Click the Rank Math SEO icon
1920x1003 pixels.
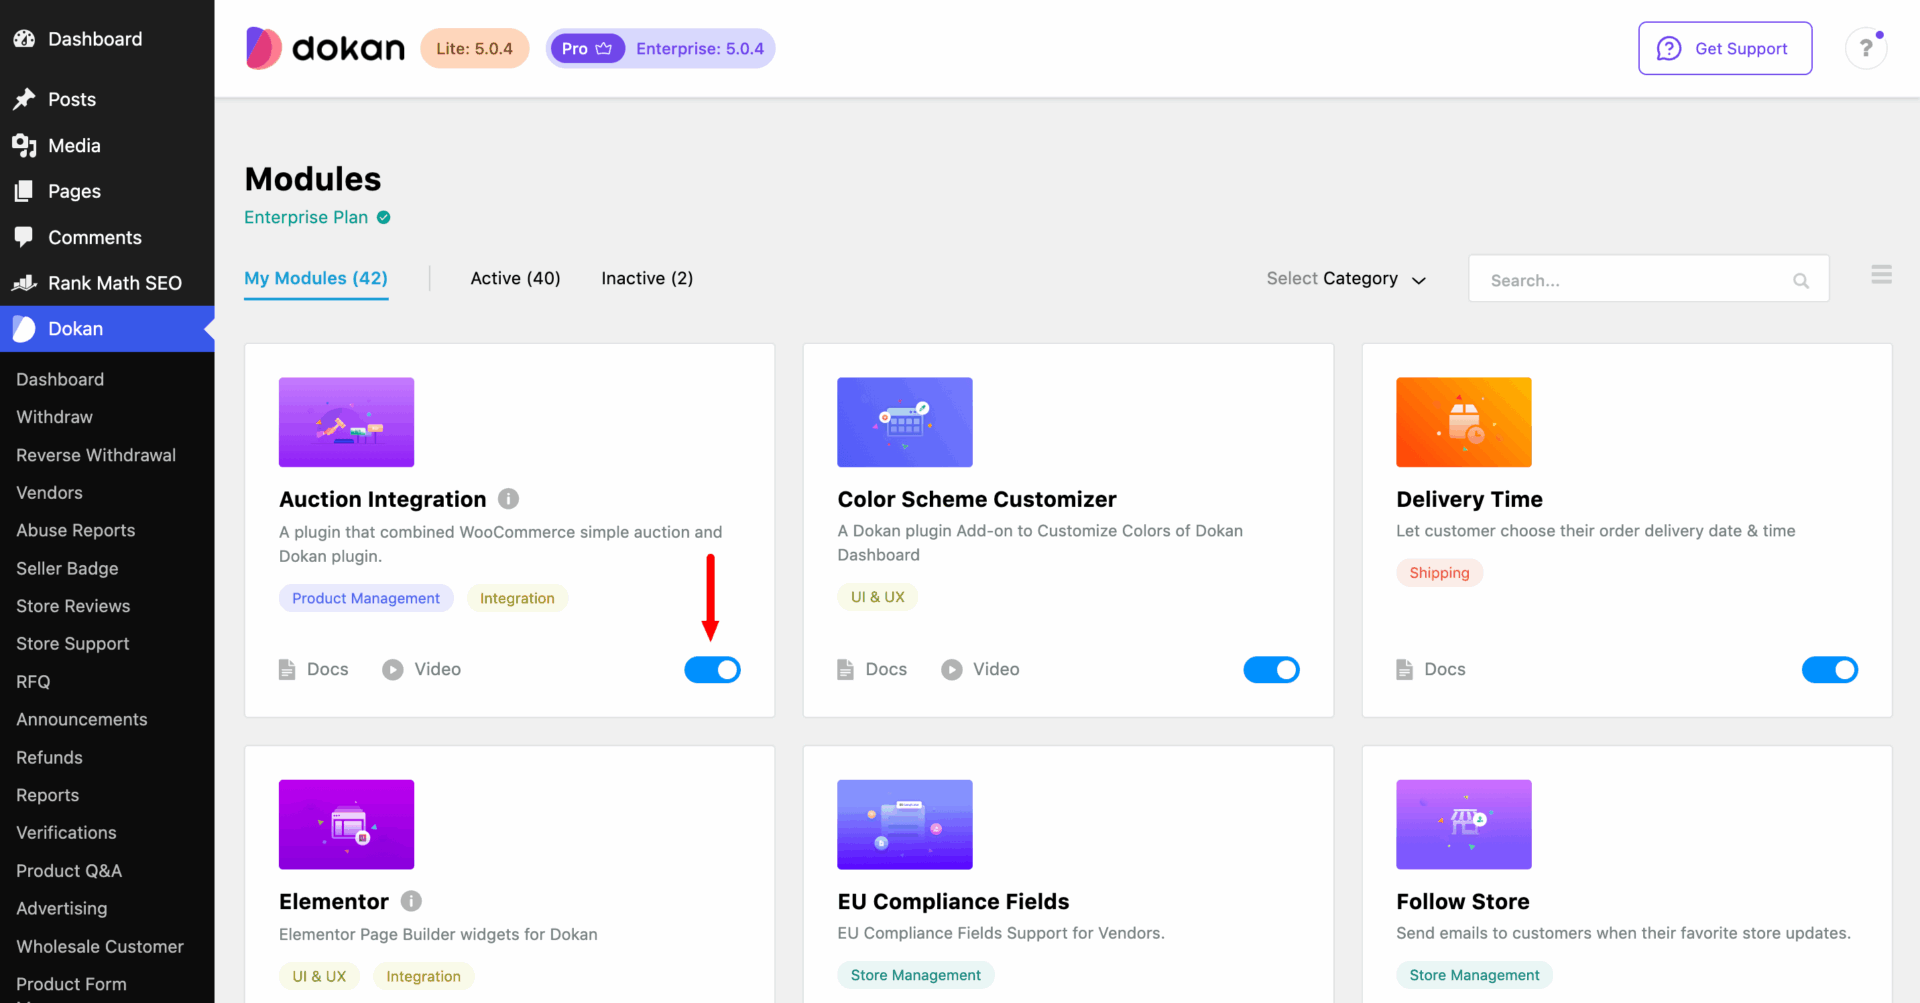click(24, 283)
